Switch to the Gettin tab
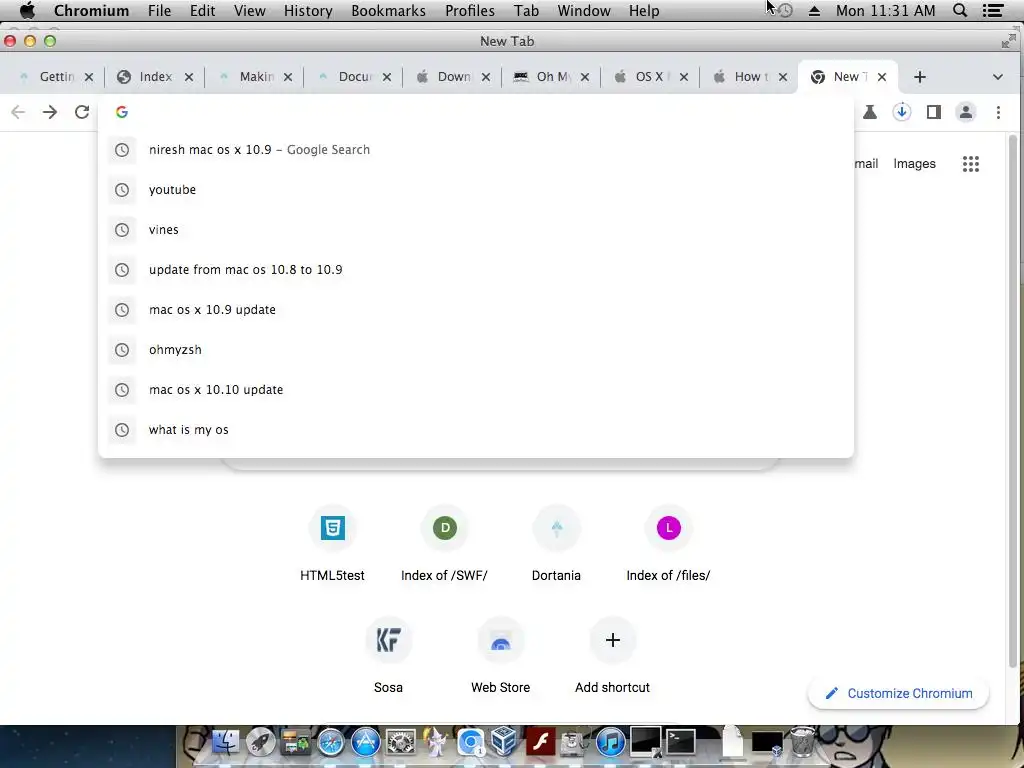This screenshot has height=768, width=1024. pyautogui.click(x=57, y=77)
